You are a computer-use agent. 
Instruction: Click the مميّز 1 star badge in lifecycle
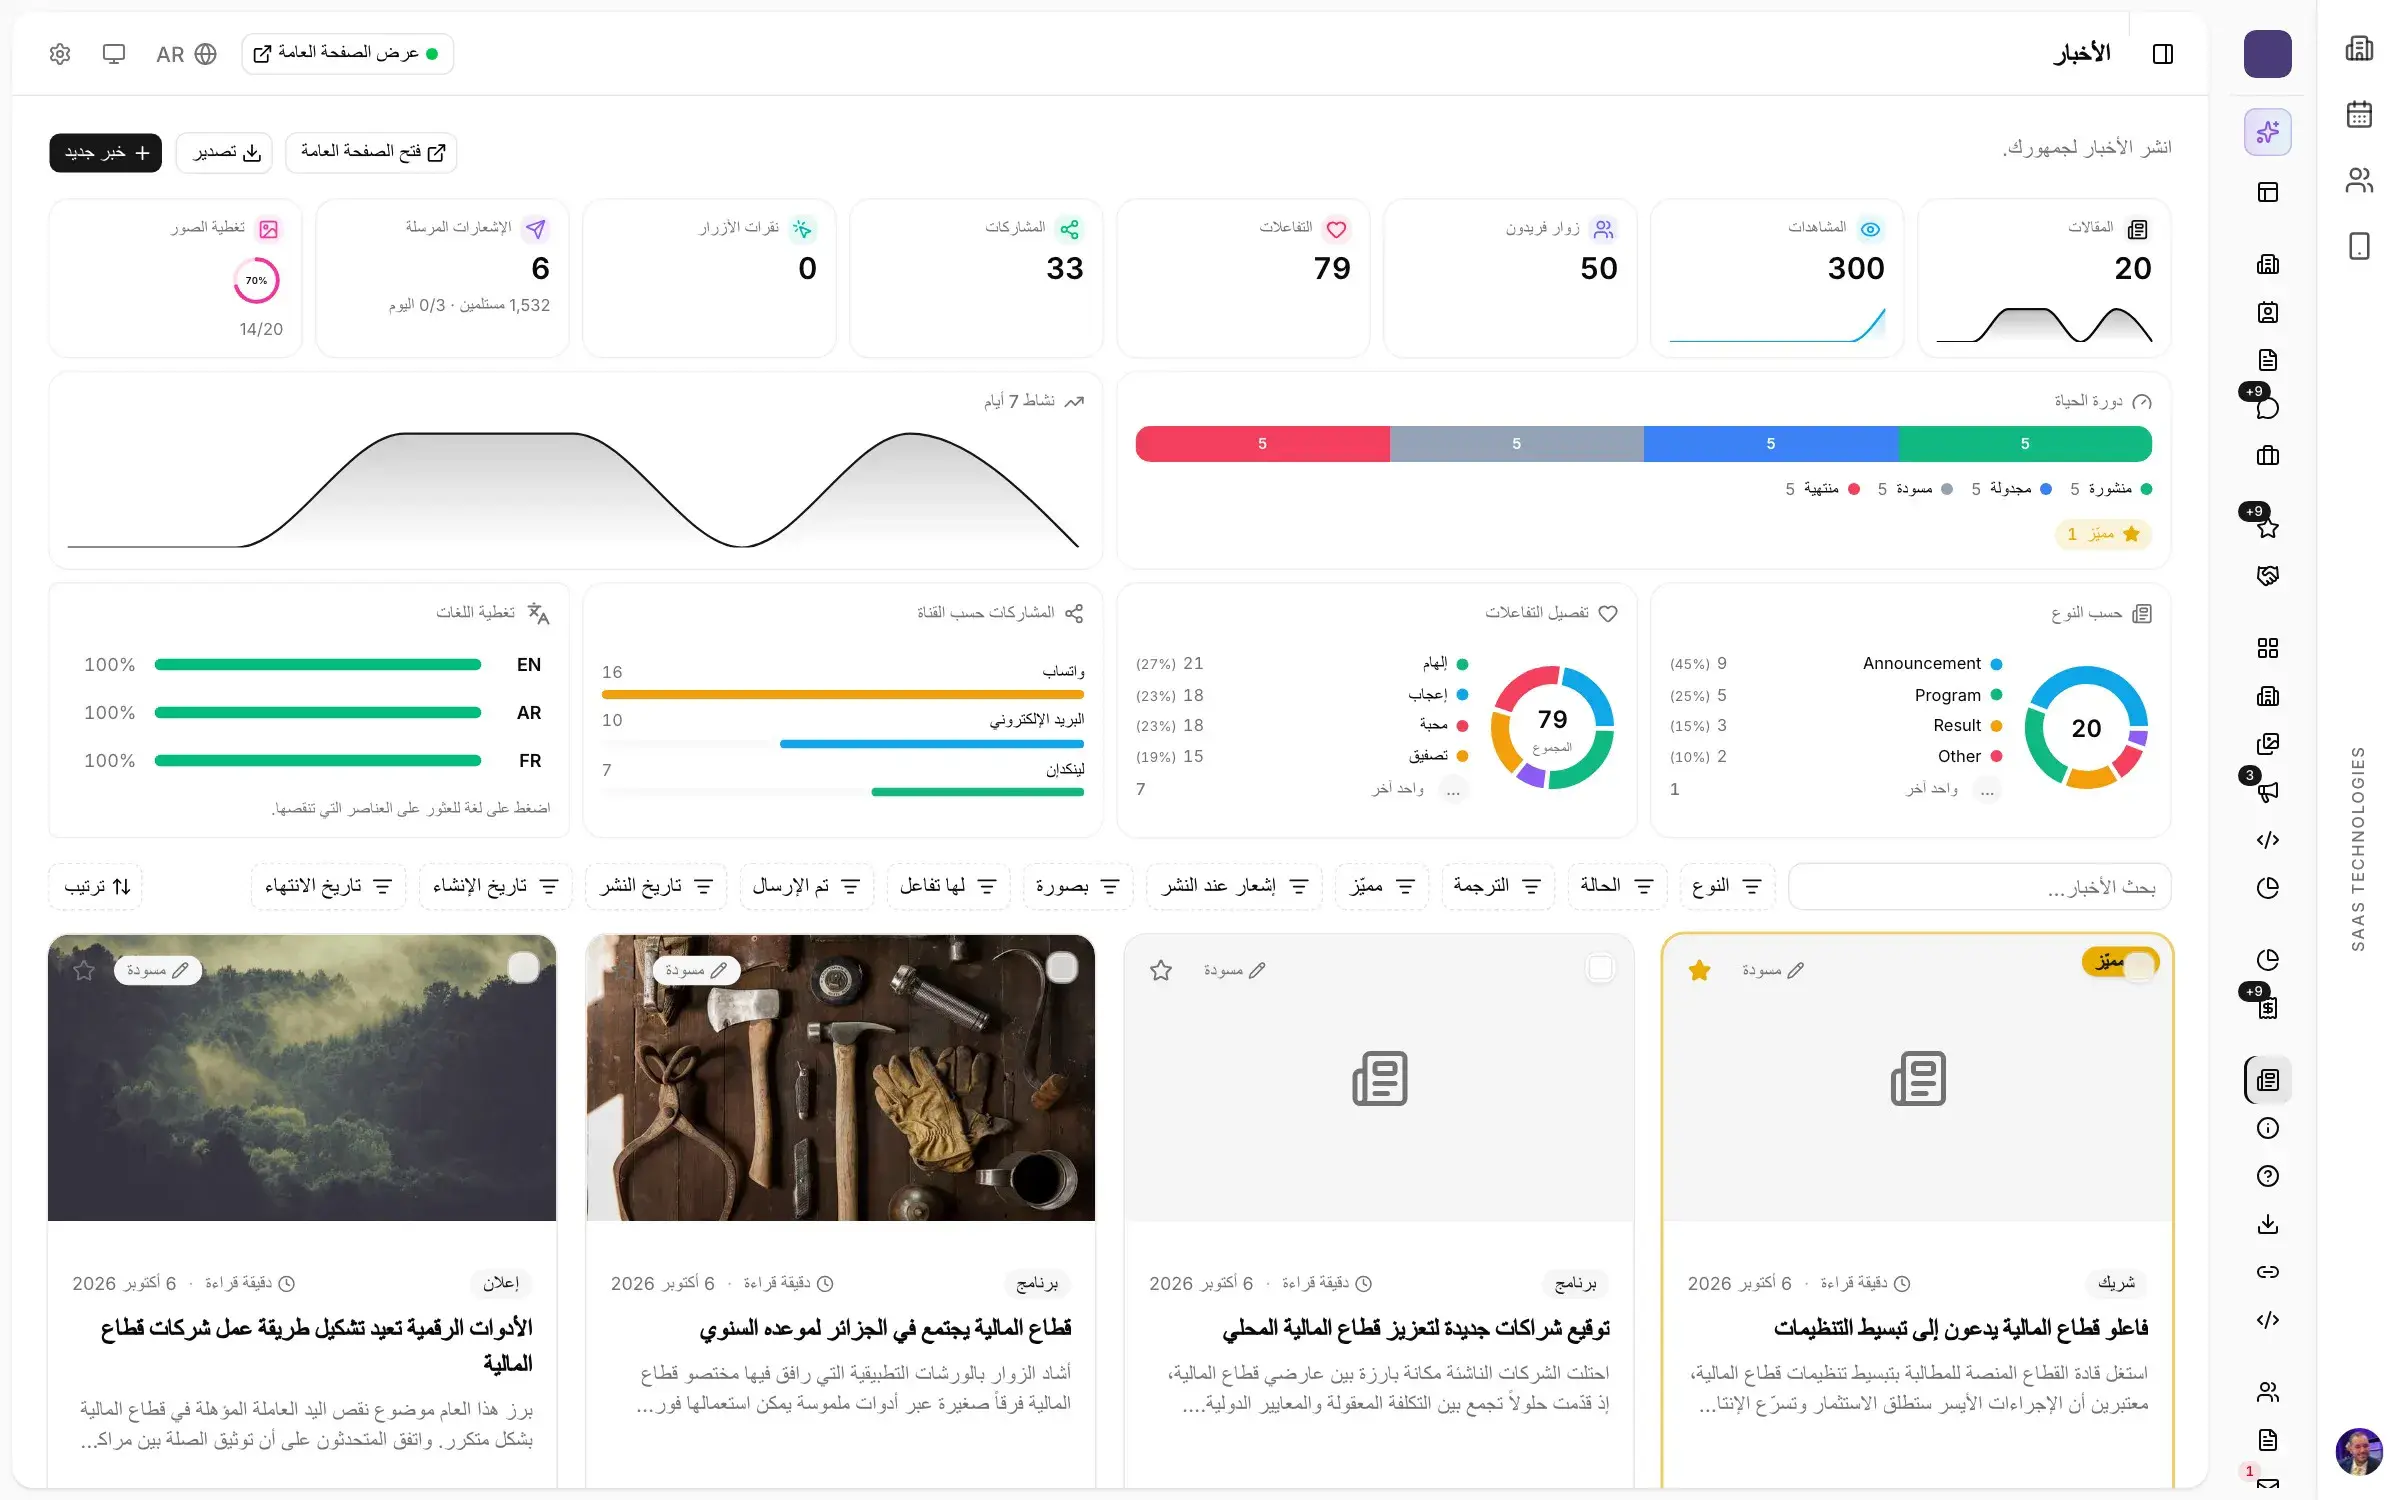(x=2104, y=534)
